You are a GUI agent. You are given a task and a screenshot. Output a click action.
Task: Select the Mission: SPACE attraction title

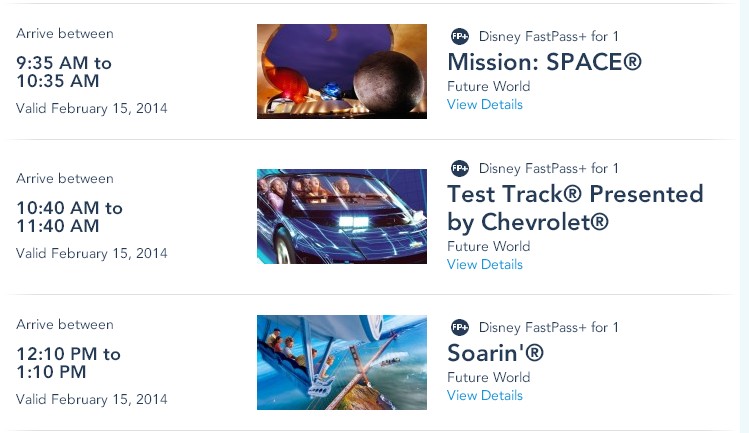pyautogui.click(x=544, y=63)
